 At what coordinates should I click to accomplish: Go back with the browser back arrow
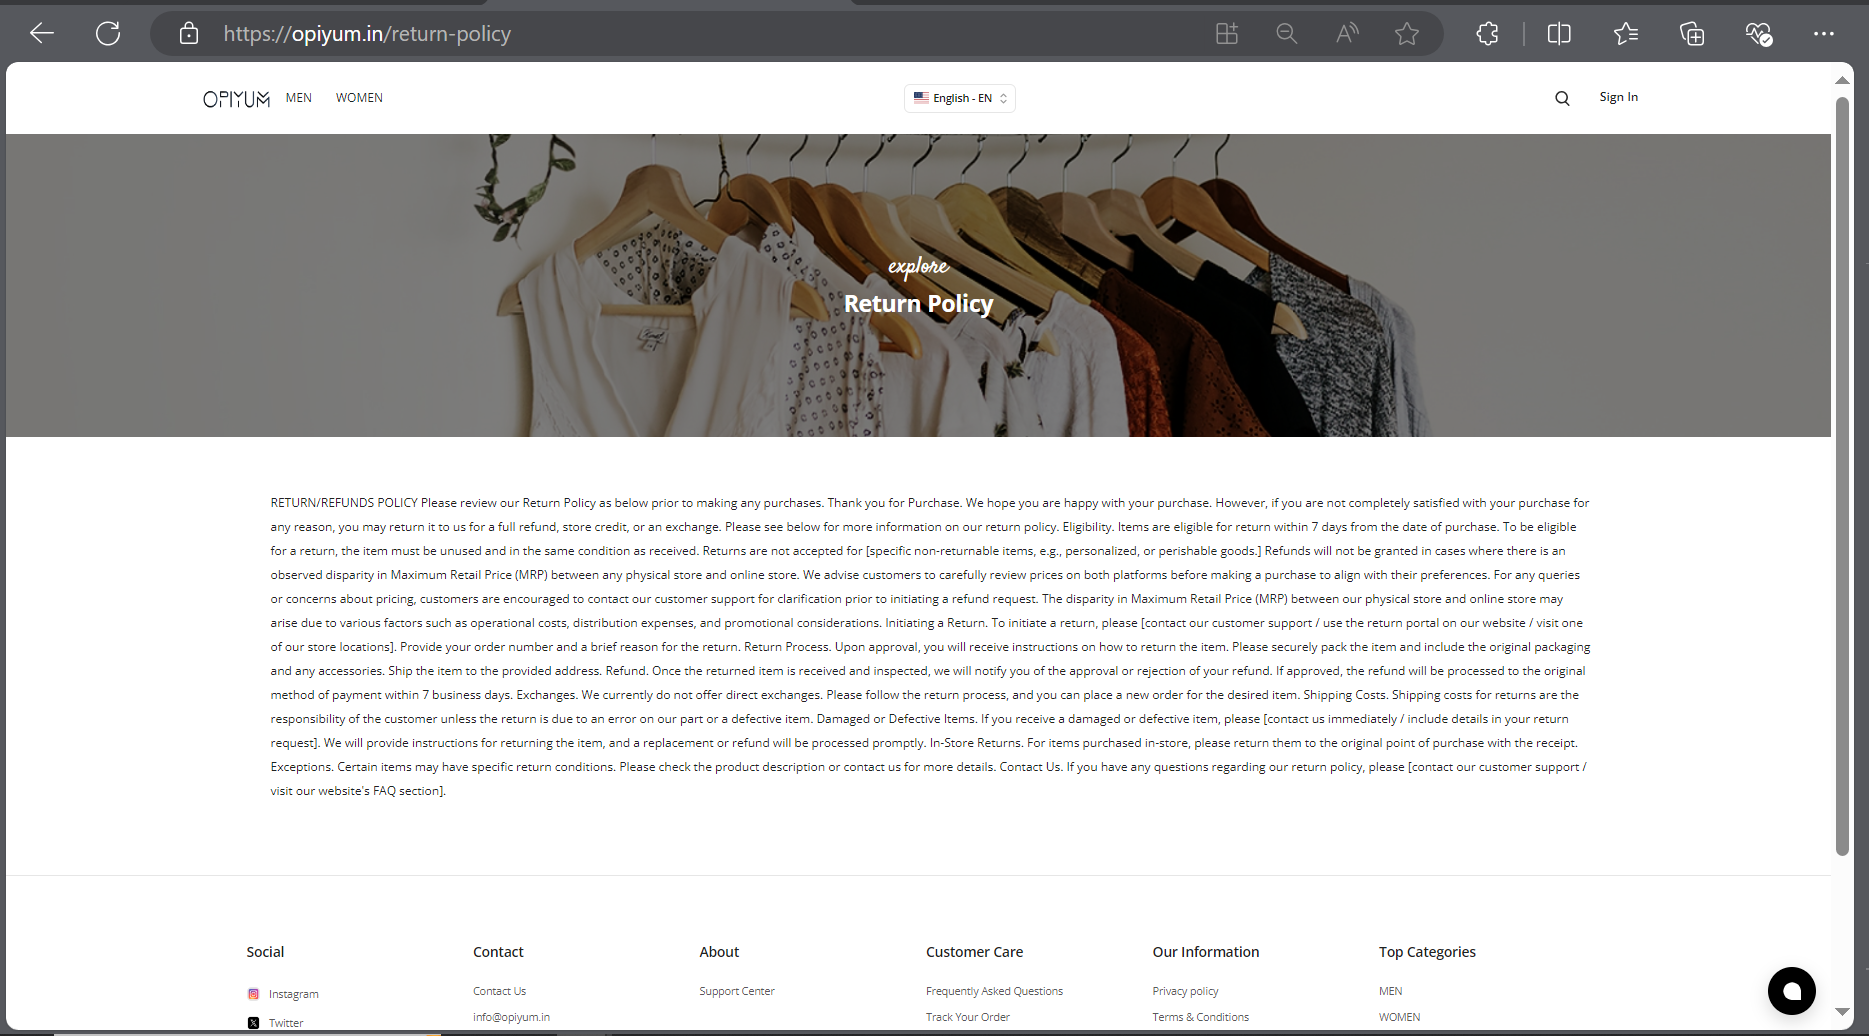coord(42,34)
